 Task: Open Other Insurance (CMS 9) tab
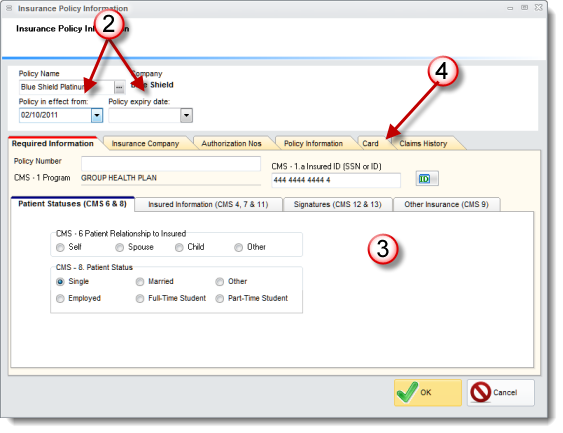(x=446, y=205)
